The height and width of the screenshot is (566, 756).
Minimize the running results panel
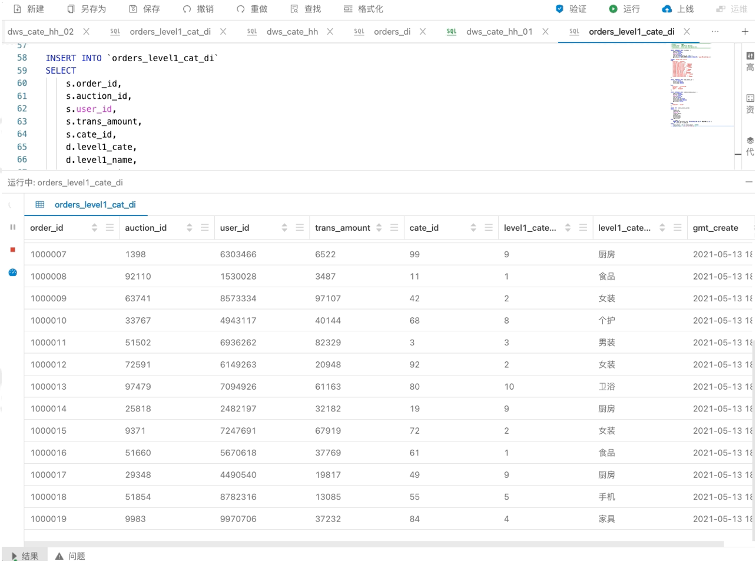pyautogui.click(x=749, y=182)
